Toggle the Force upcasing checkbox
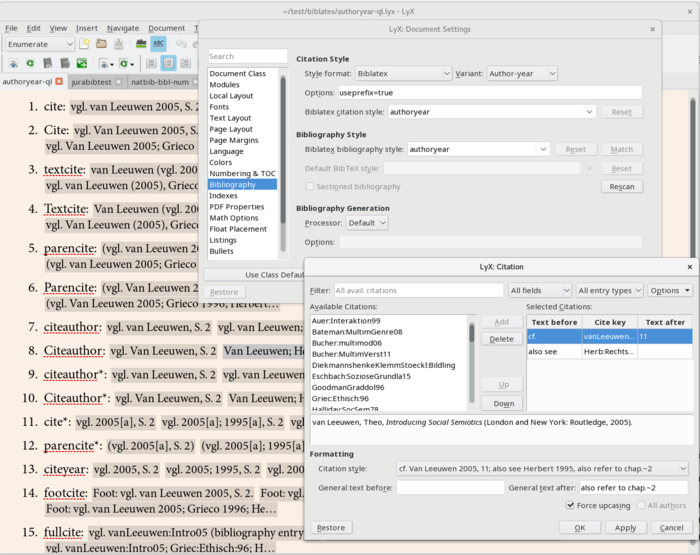This screenshot has width=700, height=555. click(571, 505)
